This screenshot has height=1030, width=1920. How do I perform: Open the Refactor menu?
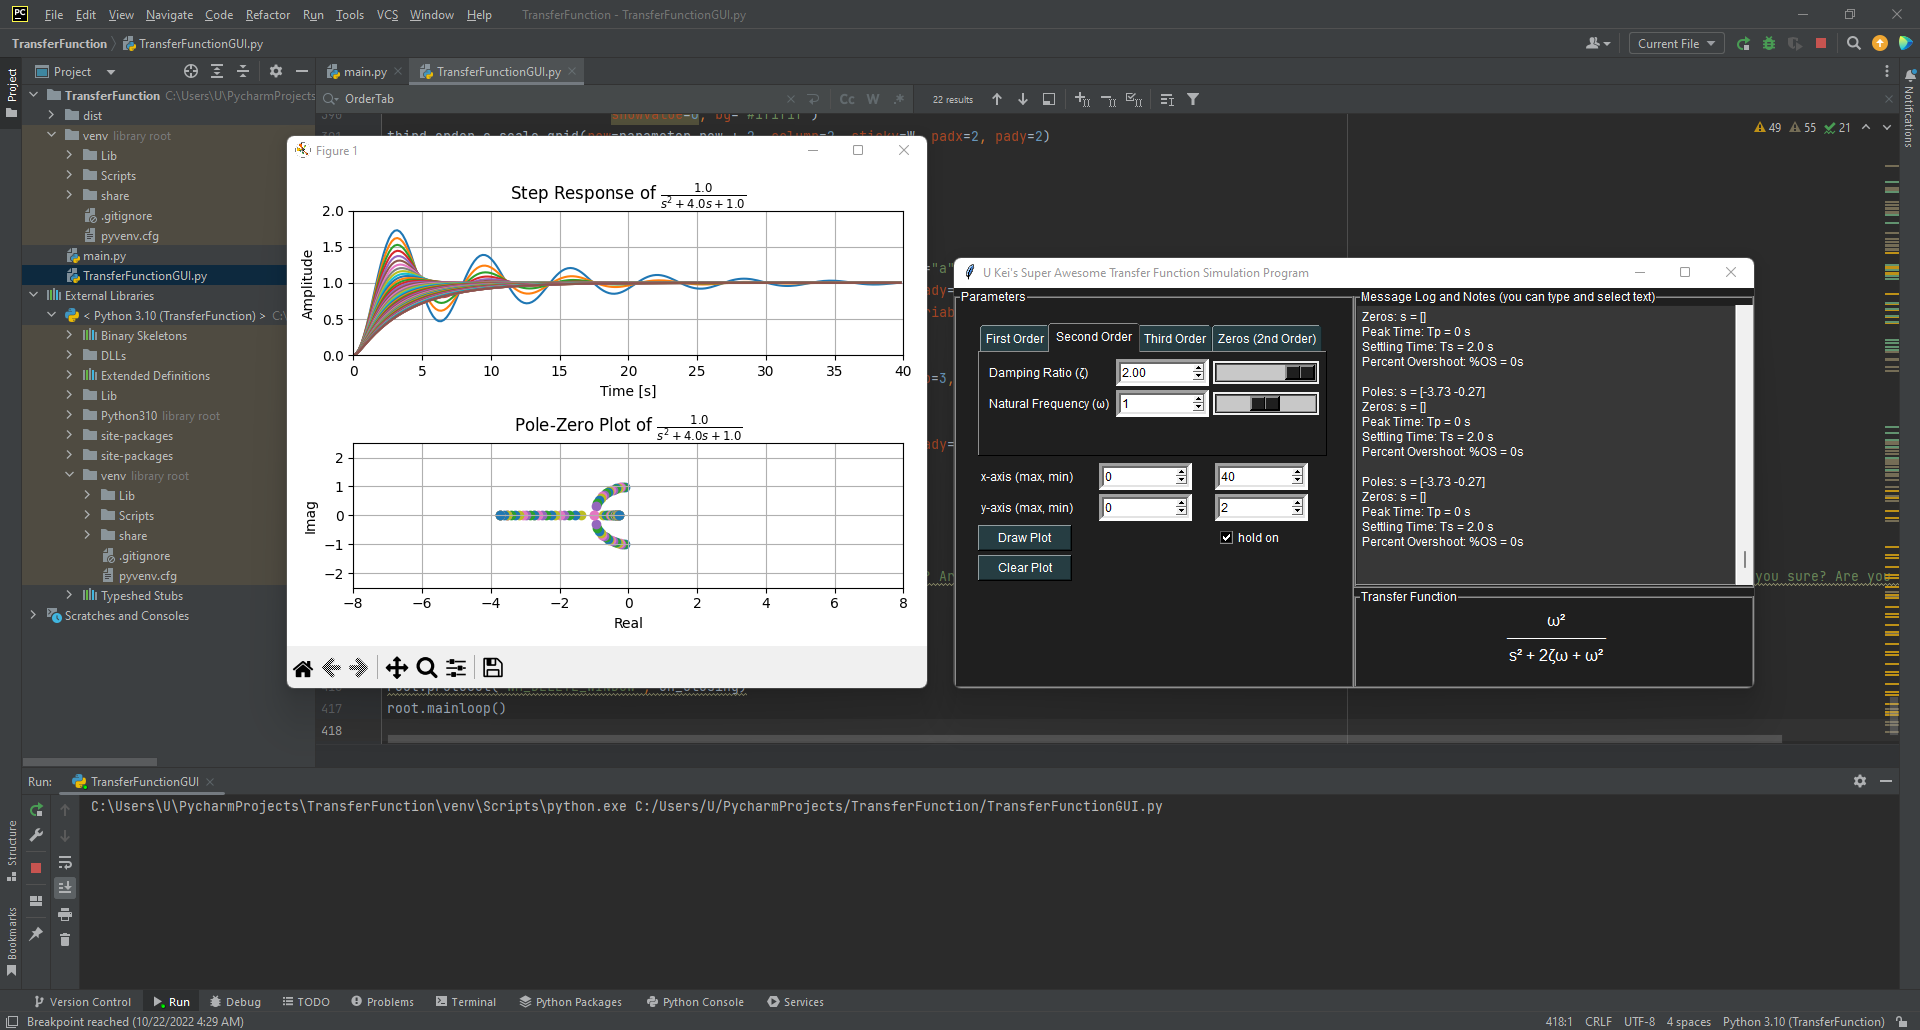[267, 15]
